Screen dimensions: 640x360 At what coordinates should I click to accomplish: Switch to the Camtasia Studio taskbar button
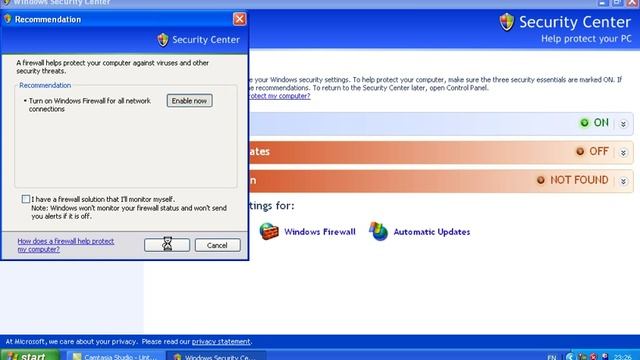pos(116,356)
